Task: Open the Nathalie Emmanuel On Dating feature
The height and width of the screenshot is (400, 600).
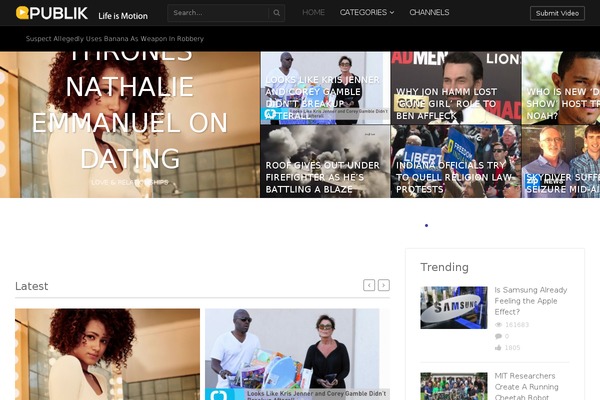Action: [x=130, y=122]
